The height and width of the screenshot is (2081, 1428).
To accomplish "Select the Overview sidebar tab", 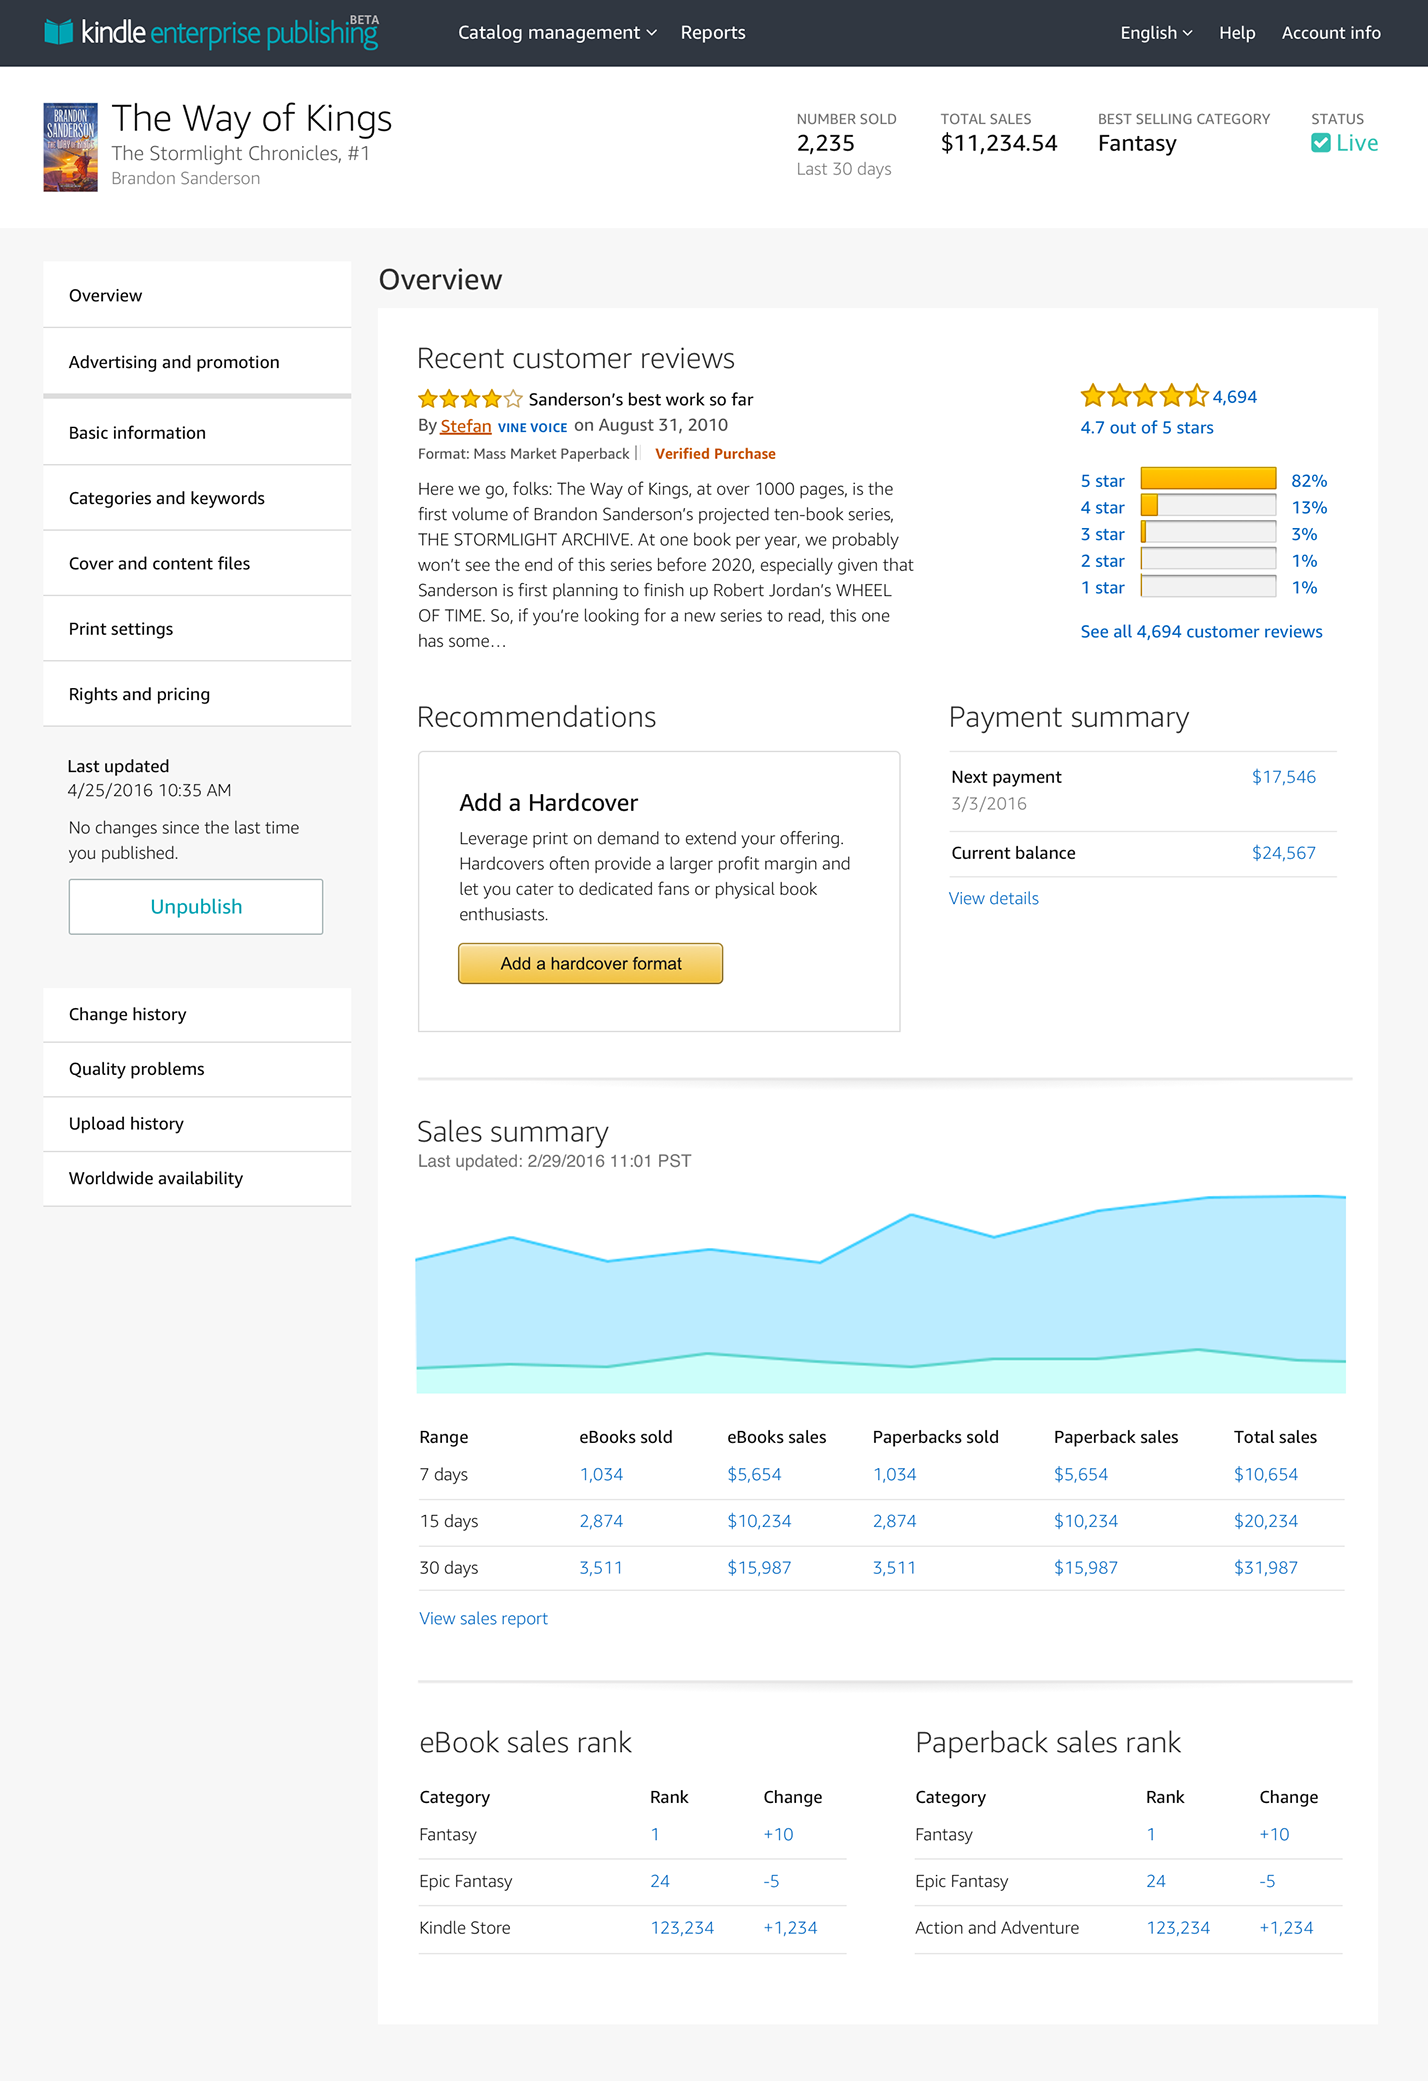I will tap(197, 295).
